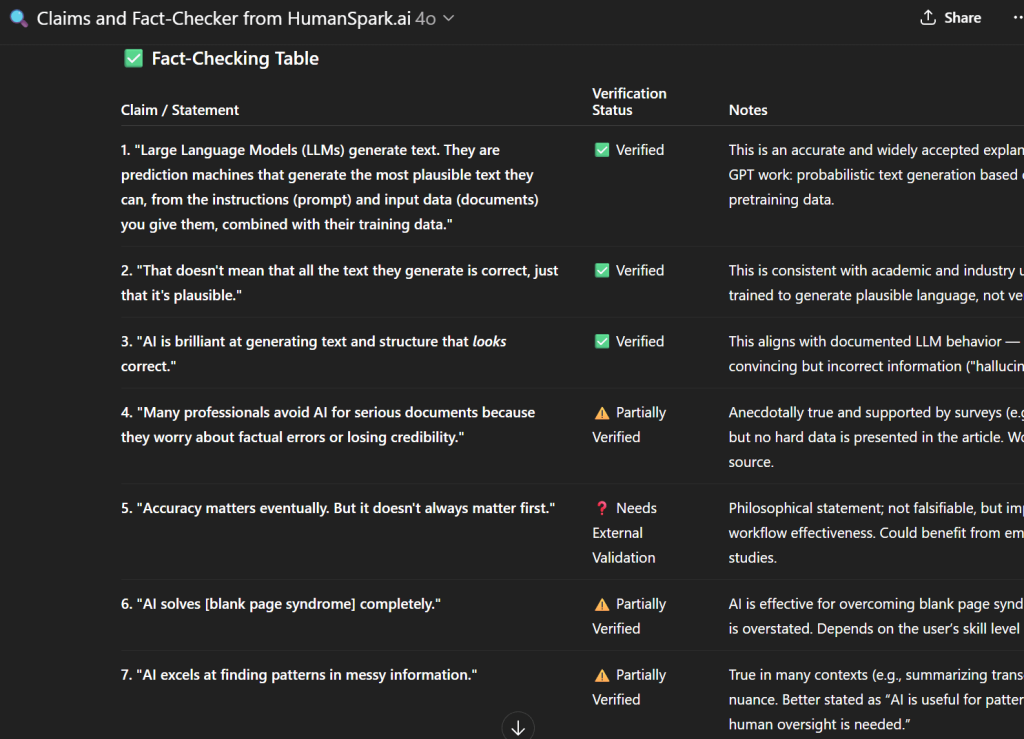Image resolution: width=1024 pixels, height=739 pixels.
Task: Click the warning triangle icon on claim 4
Action: (x=603, y=411)
